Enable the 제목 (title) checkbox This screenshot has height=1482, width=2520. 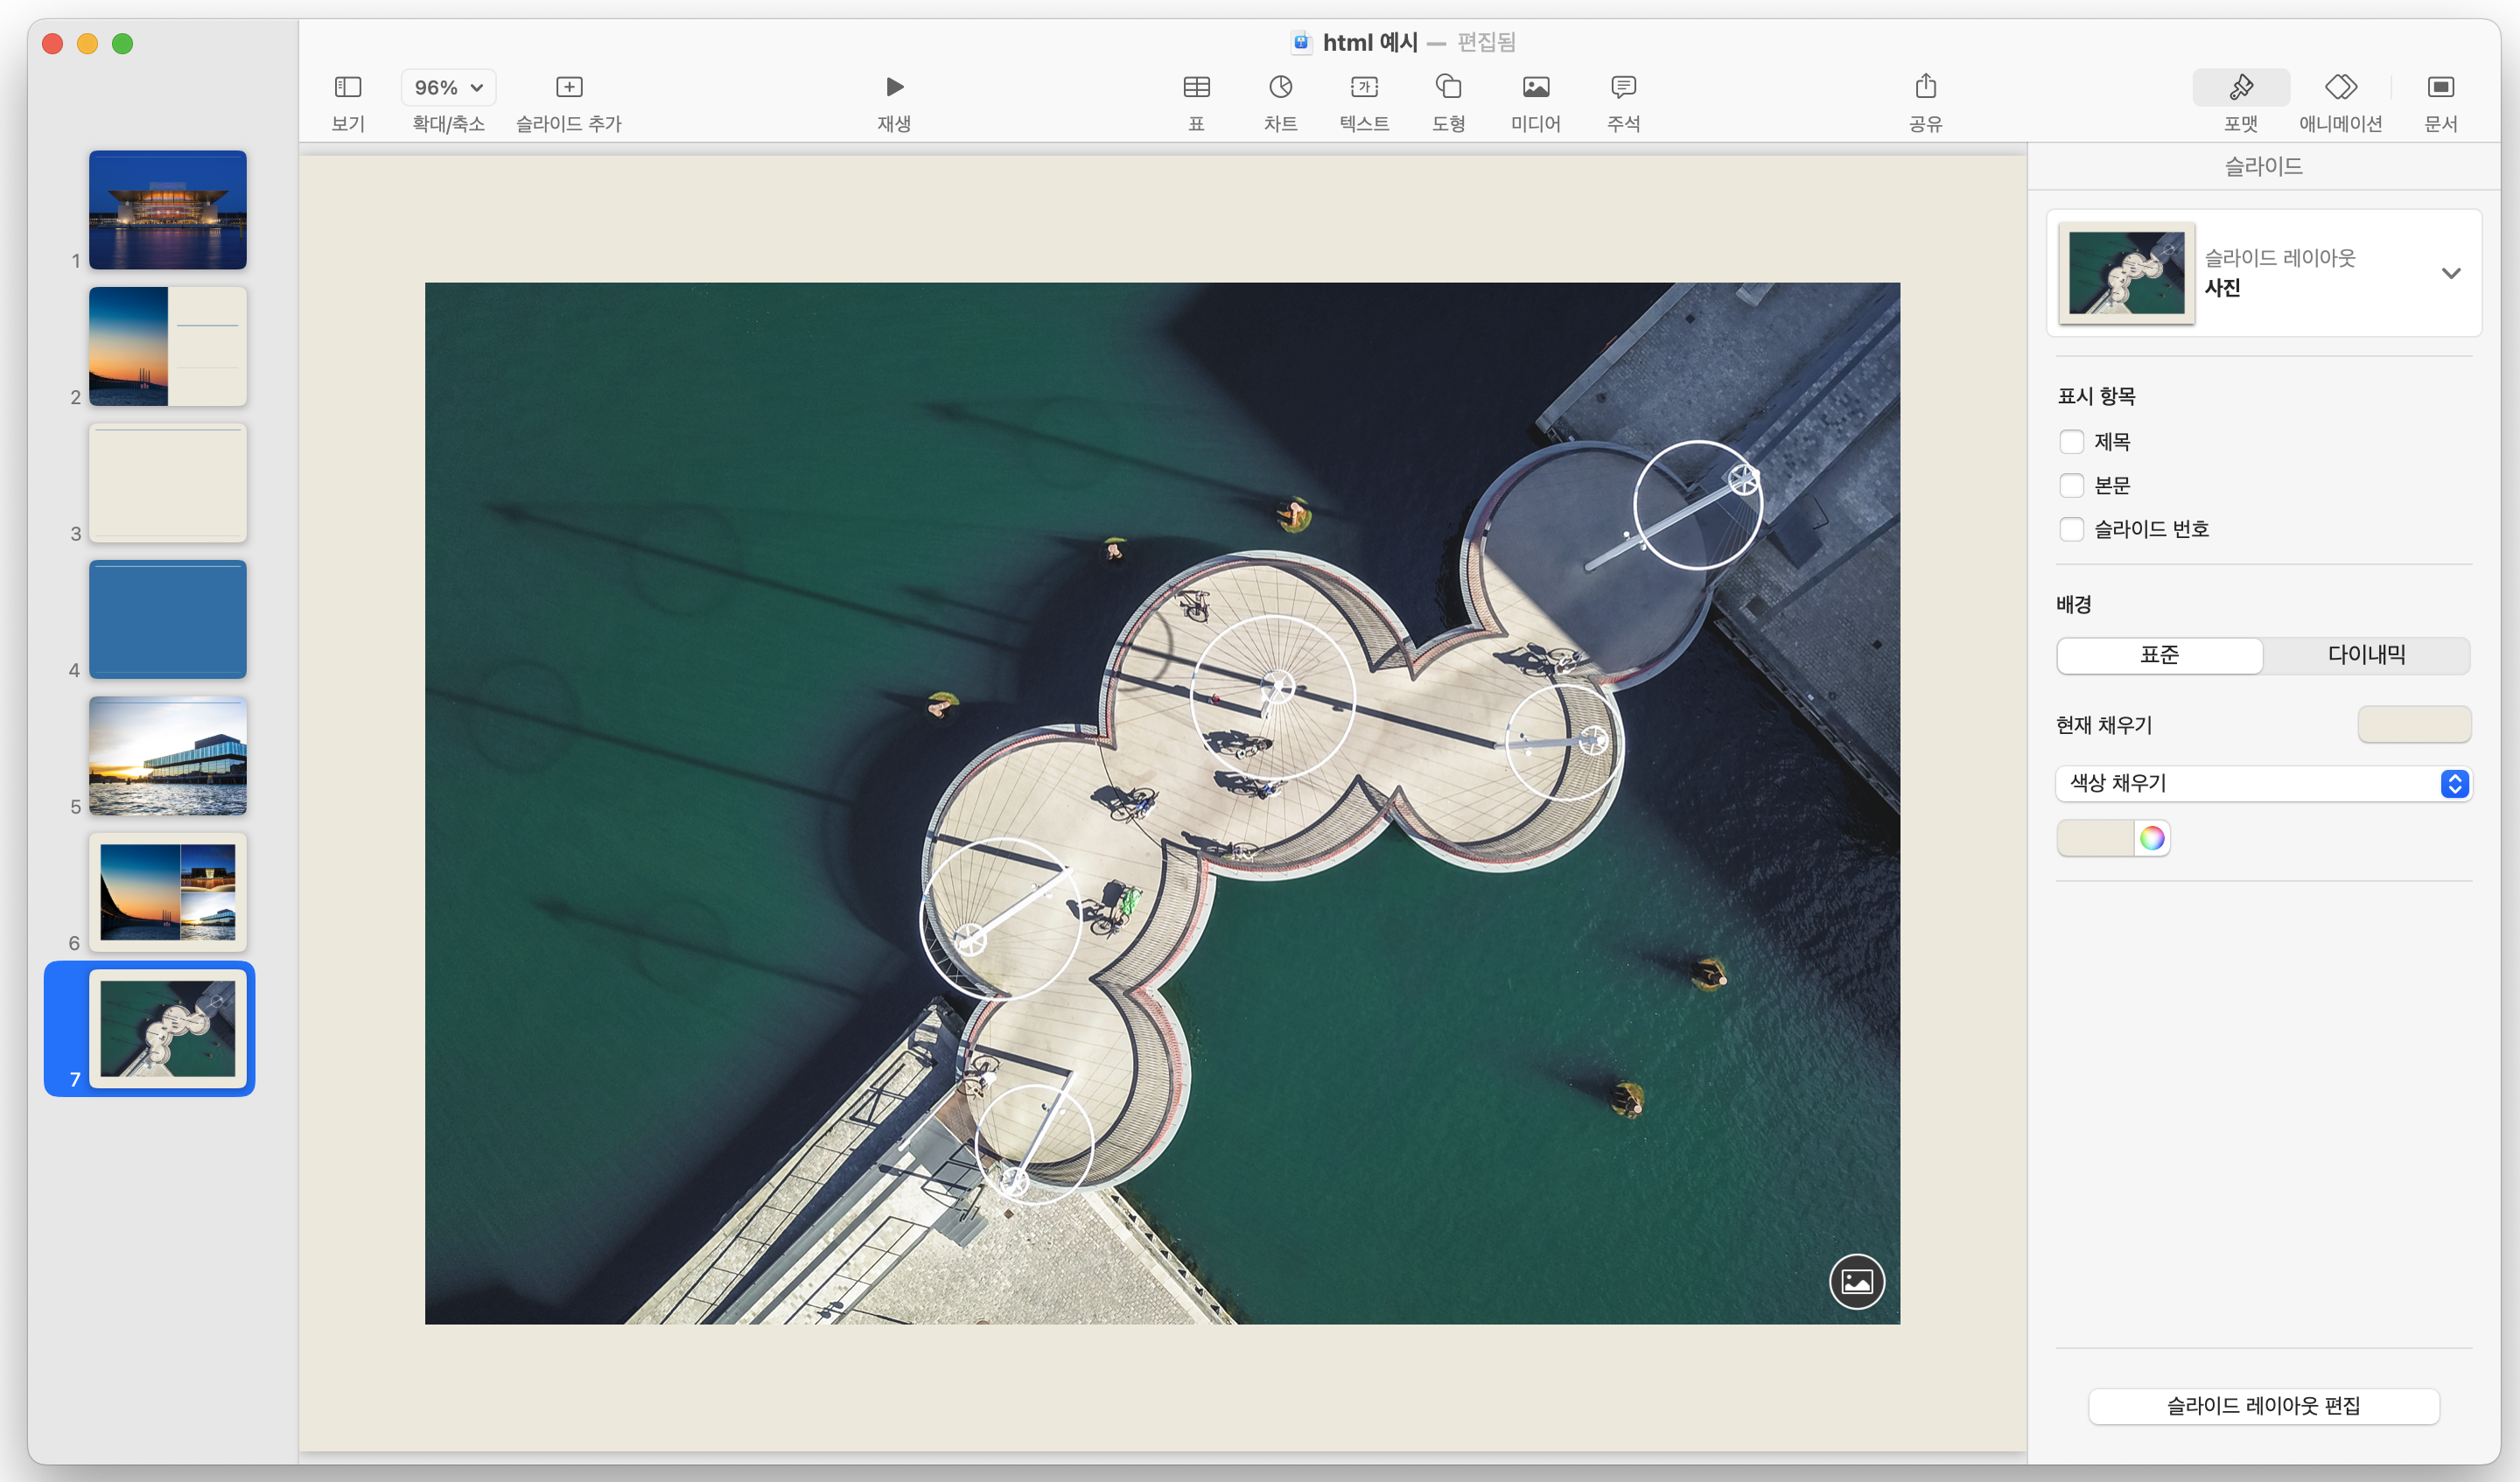tap(2071, 442)
